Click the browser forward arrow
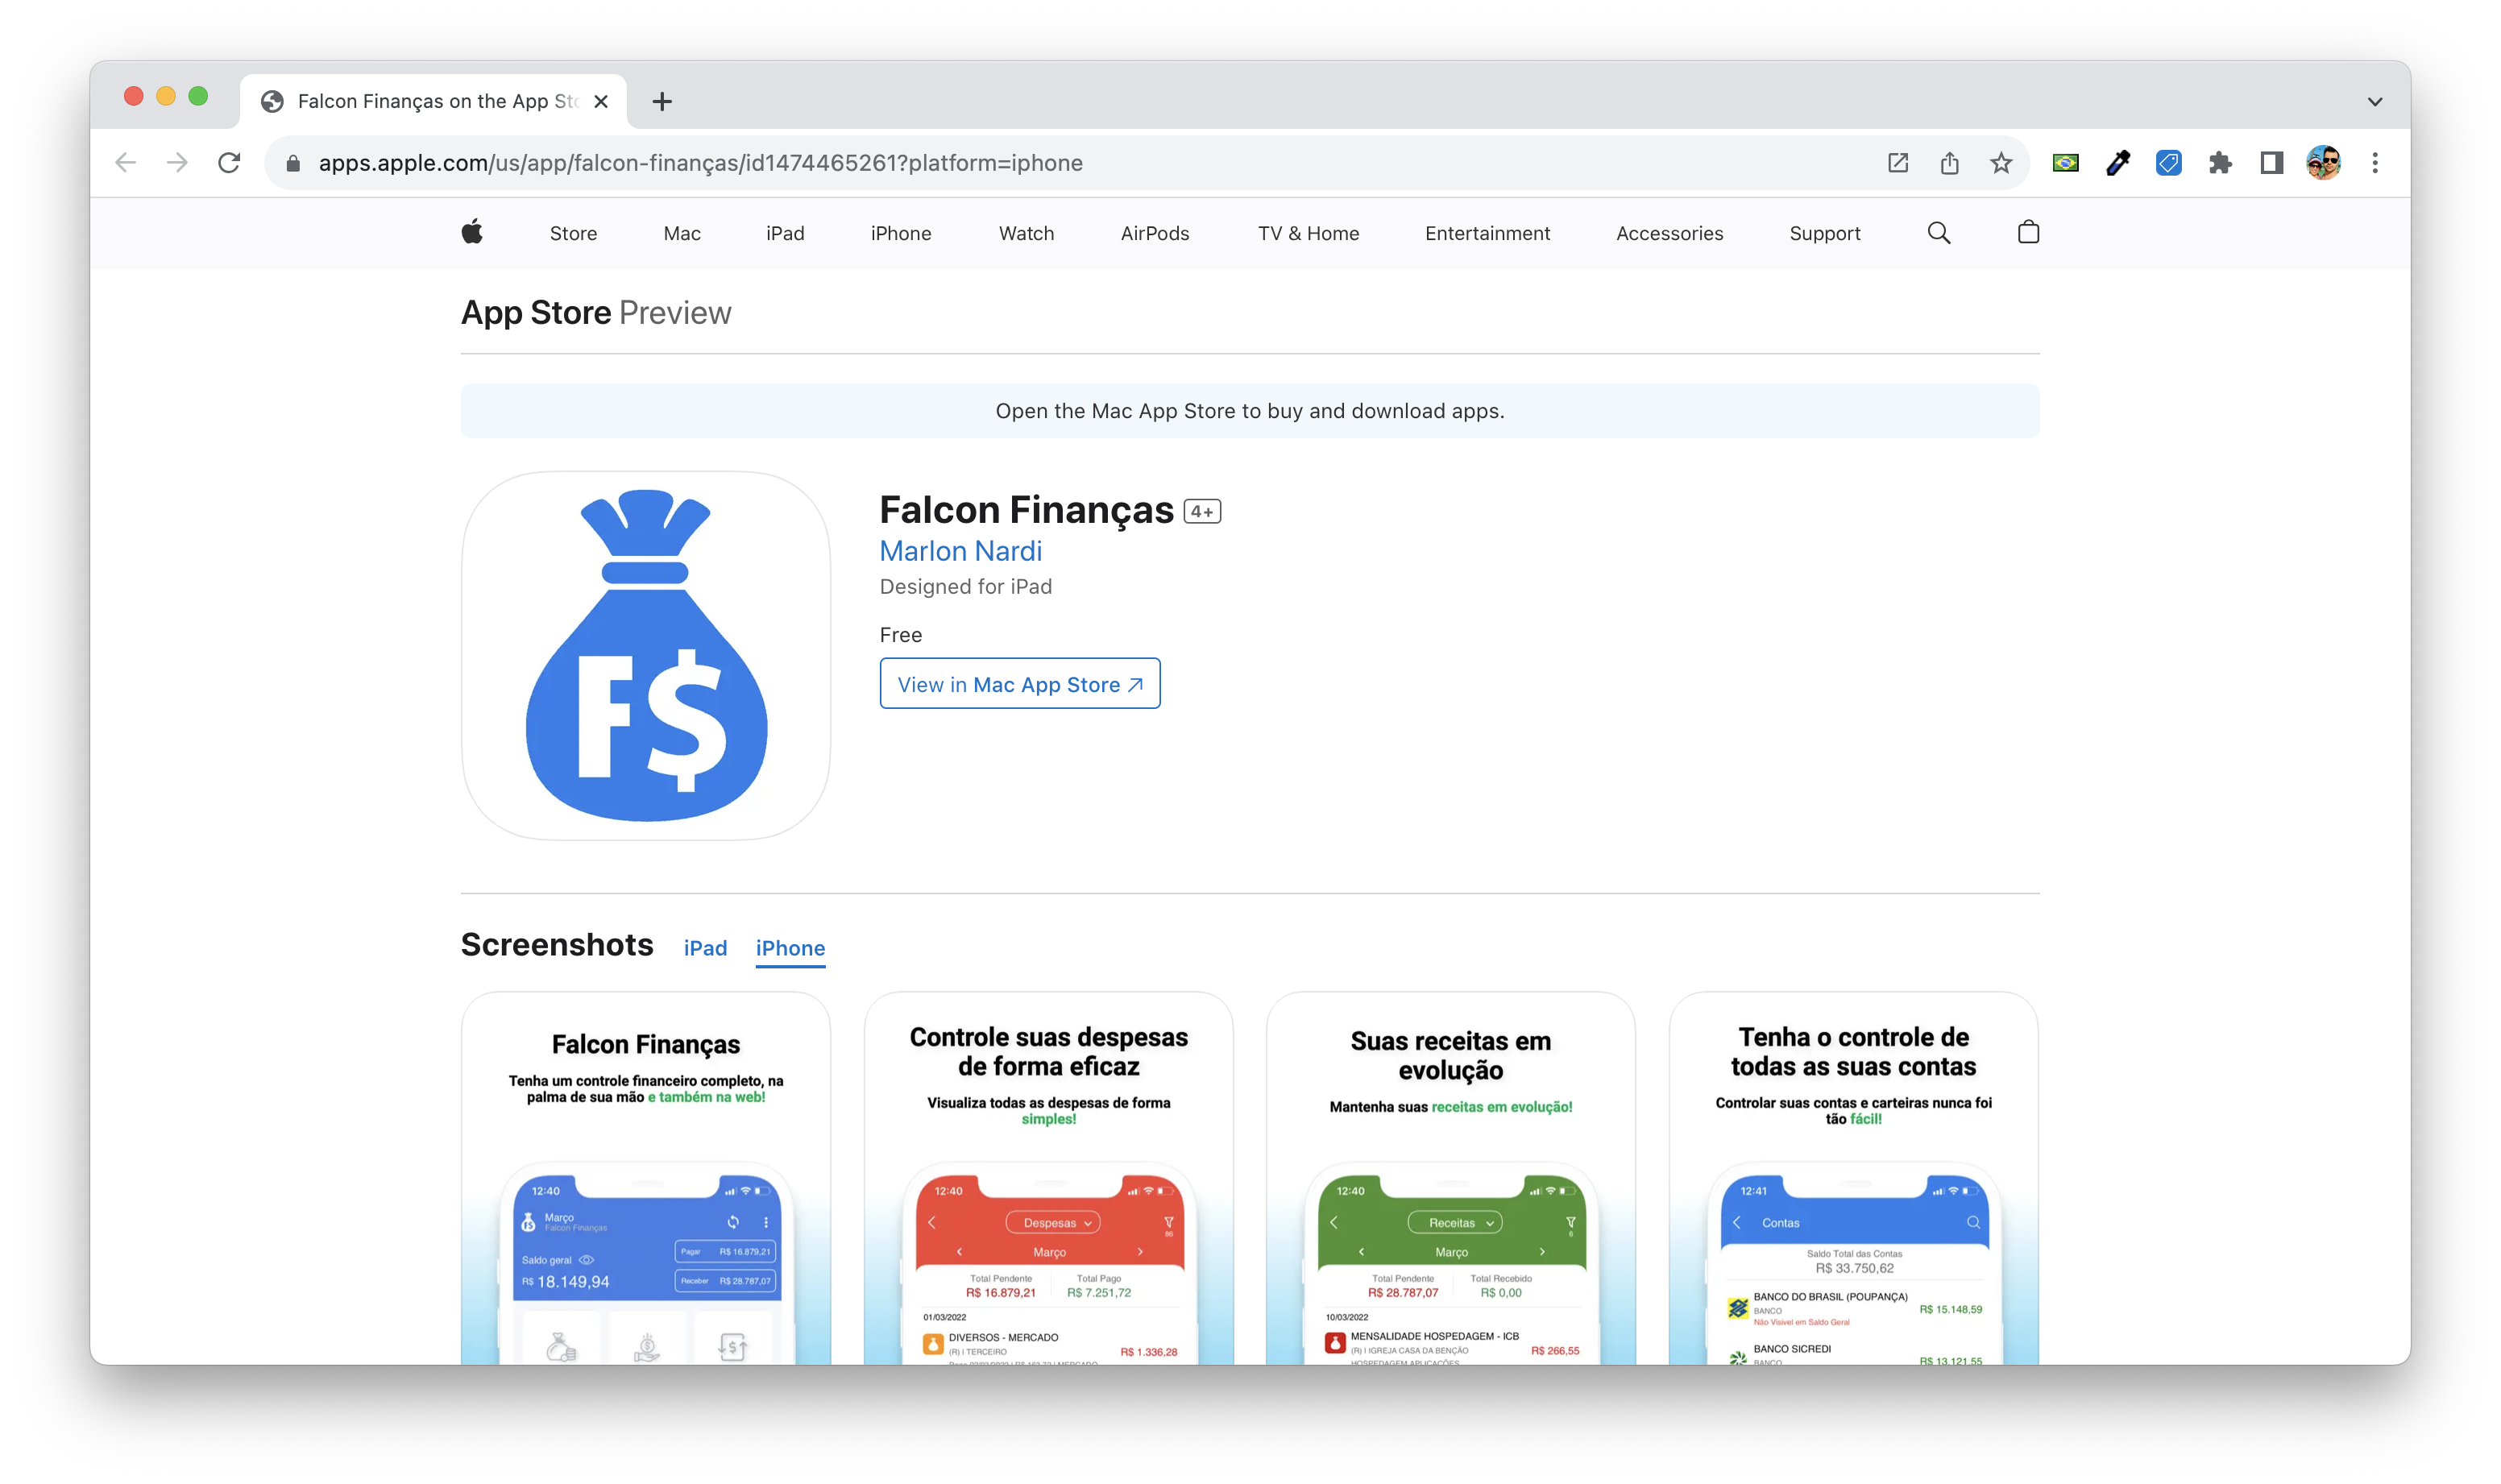The height and width of the screenshot is (1484, 2501). pos(177,163)
